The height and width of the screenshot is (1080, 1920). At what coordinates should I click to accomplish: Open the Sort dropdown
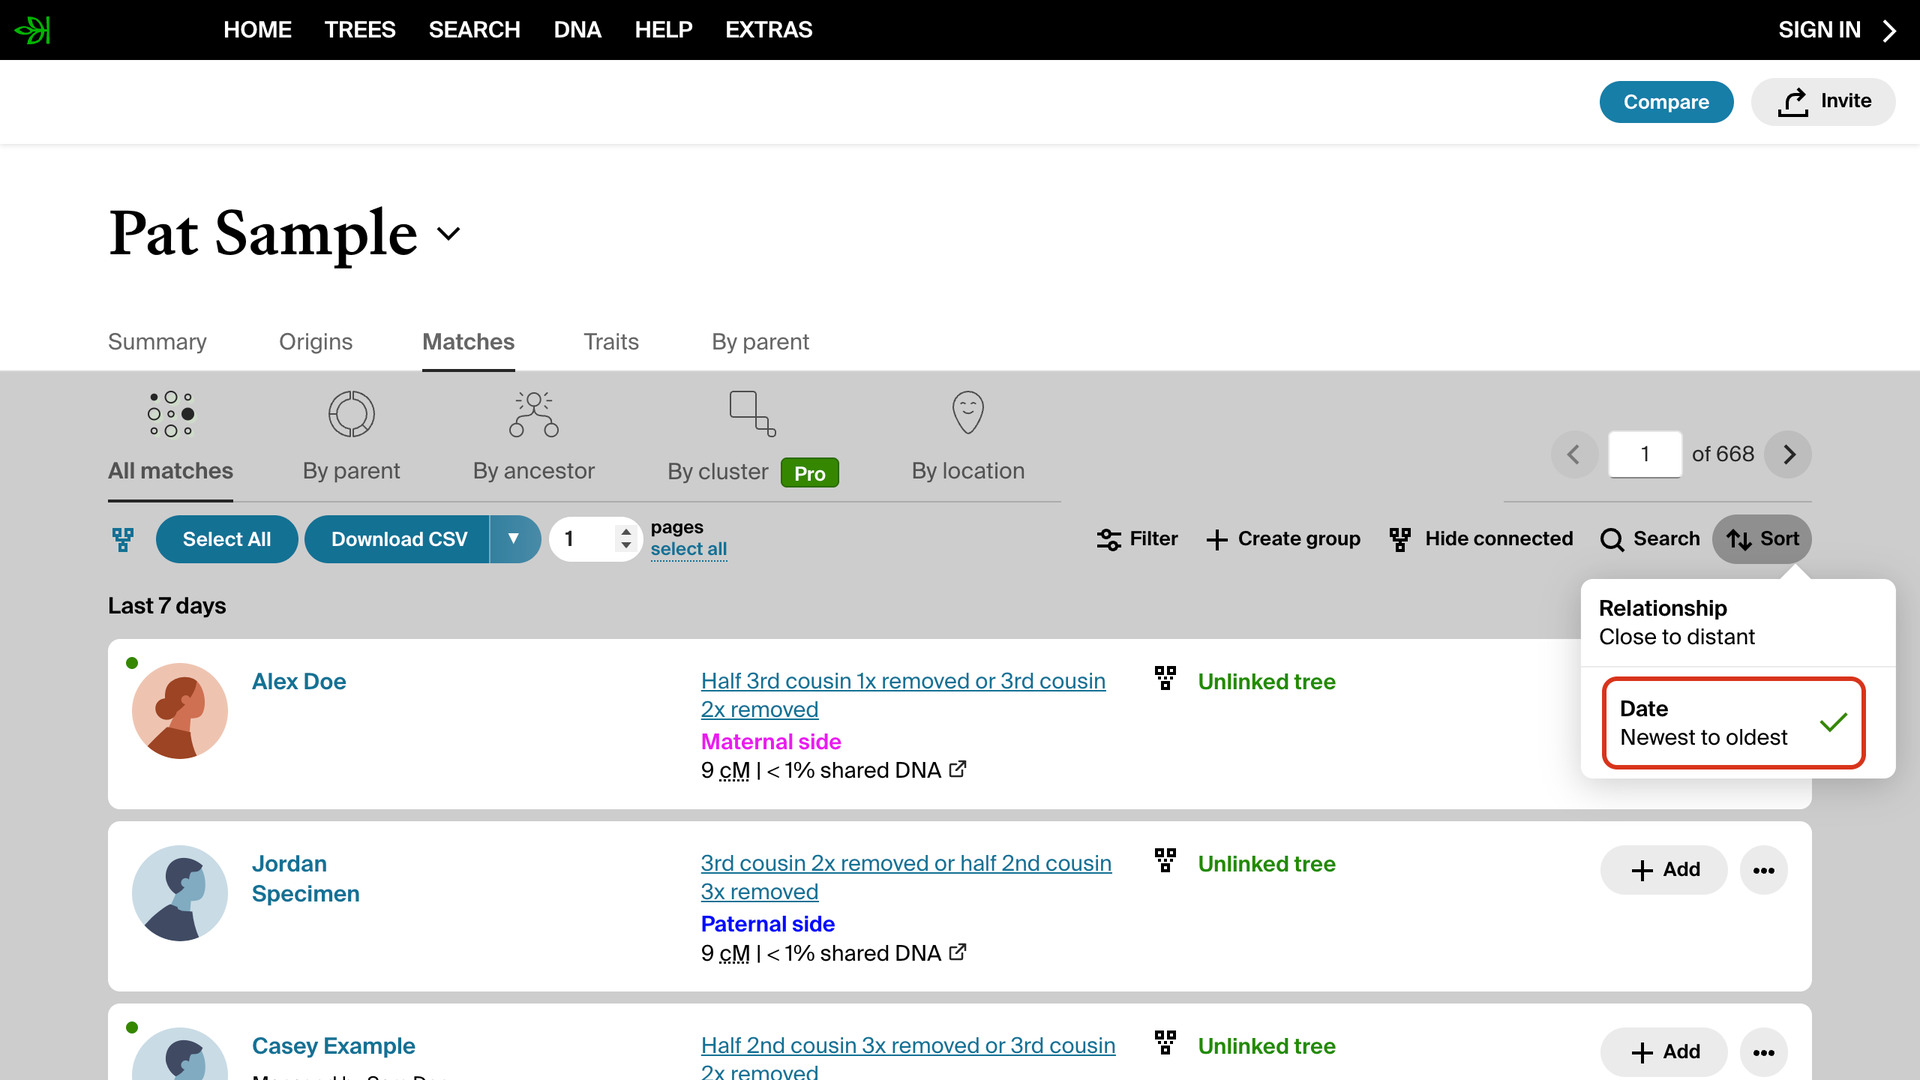(x=1762, y=539)
